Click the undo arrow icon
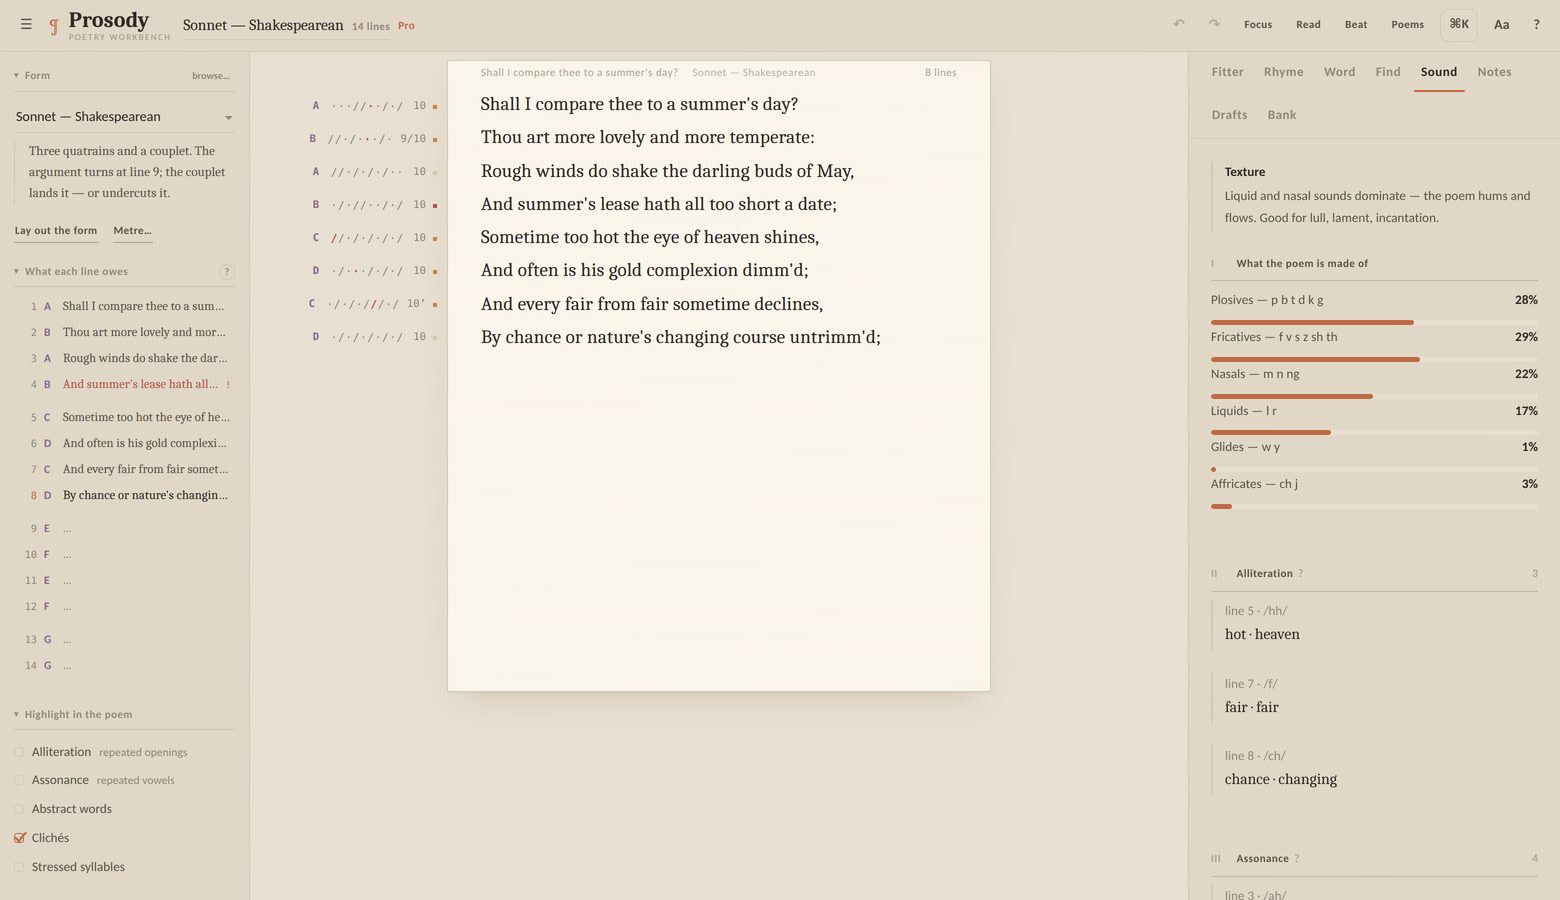The image size is (1560, 900). (1179, 24)
